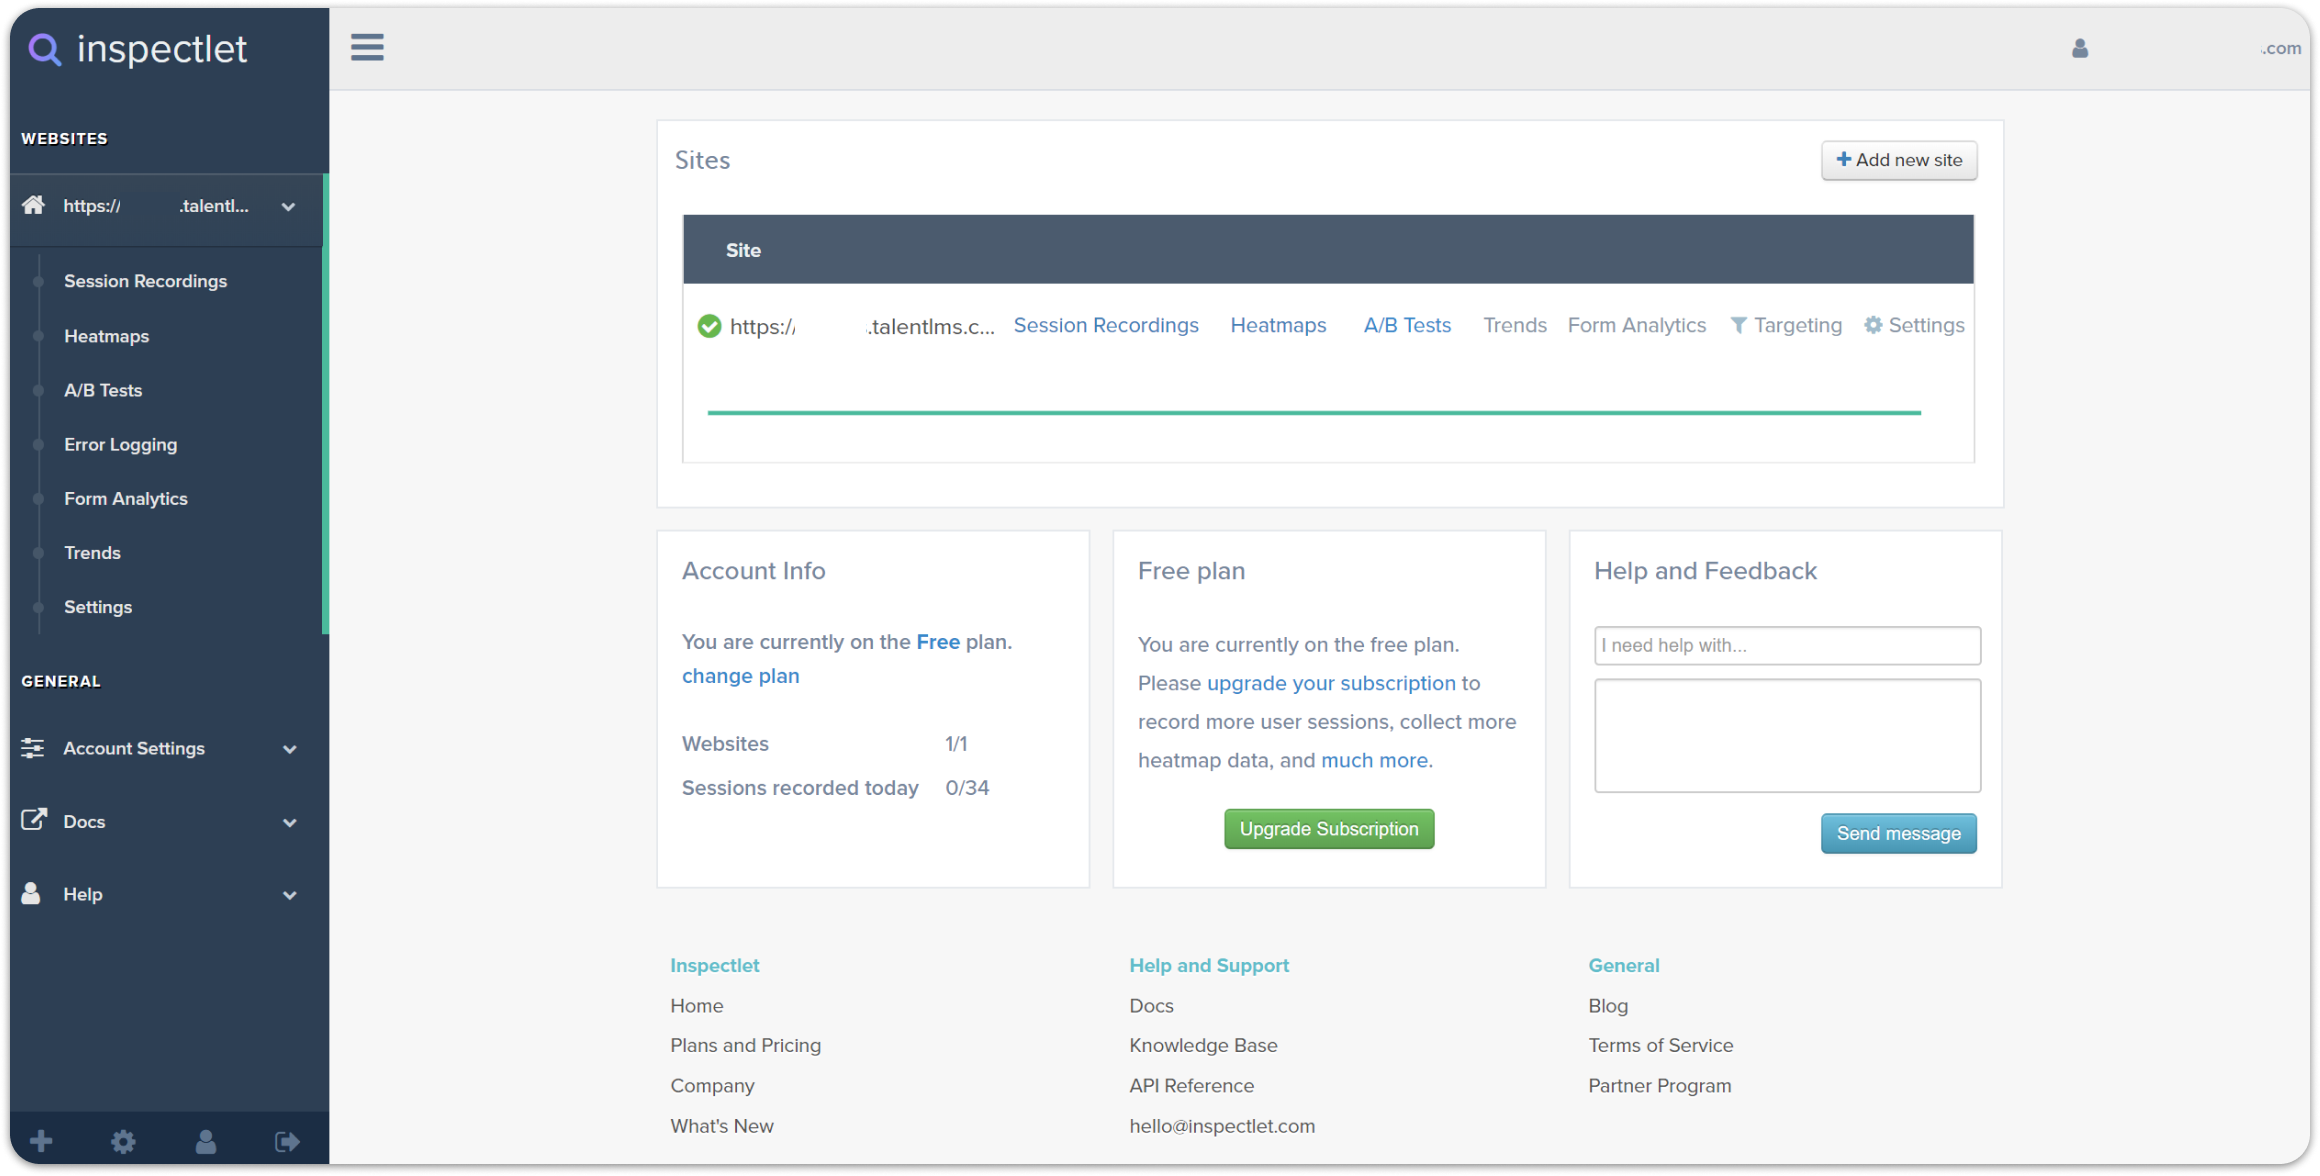Open footer Knowledge Base link
This screenshot has width=2320, height=1176.
coord(1203,1046)
